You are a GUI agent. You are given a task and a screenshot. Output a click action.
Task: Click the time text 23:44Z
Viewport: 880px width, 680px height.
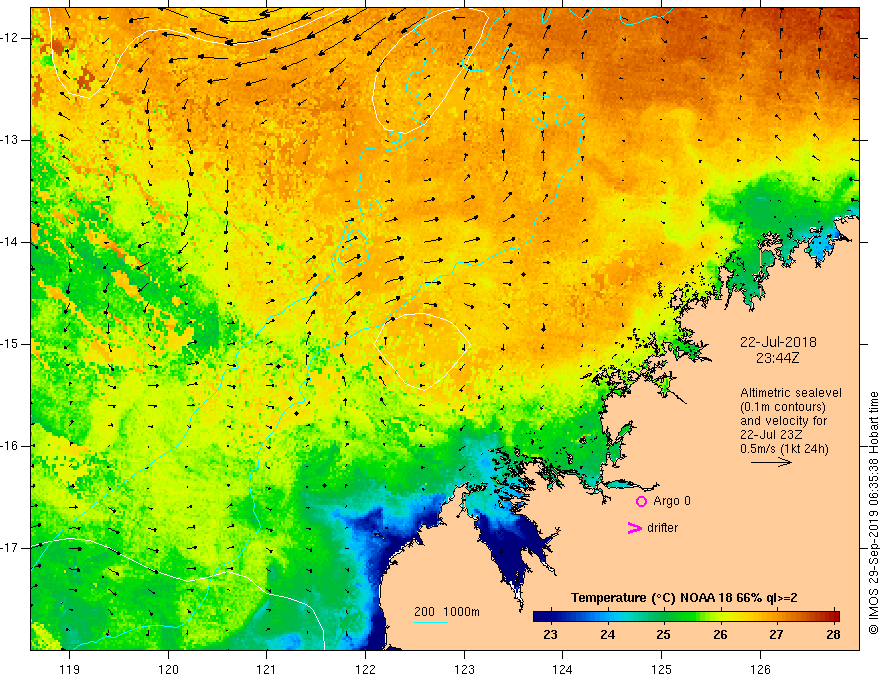point(777,358)
